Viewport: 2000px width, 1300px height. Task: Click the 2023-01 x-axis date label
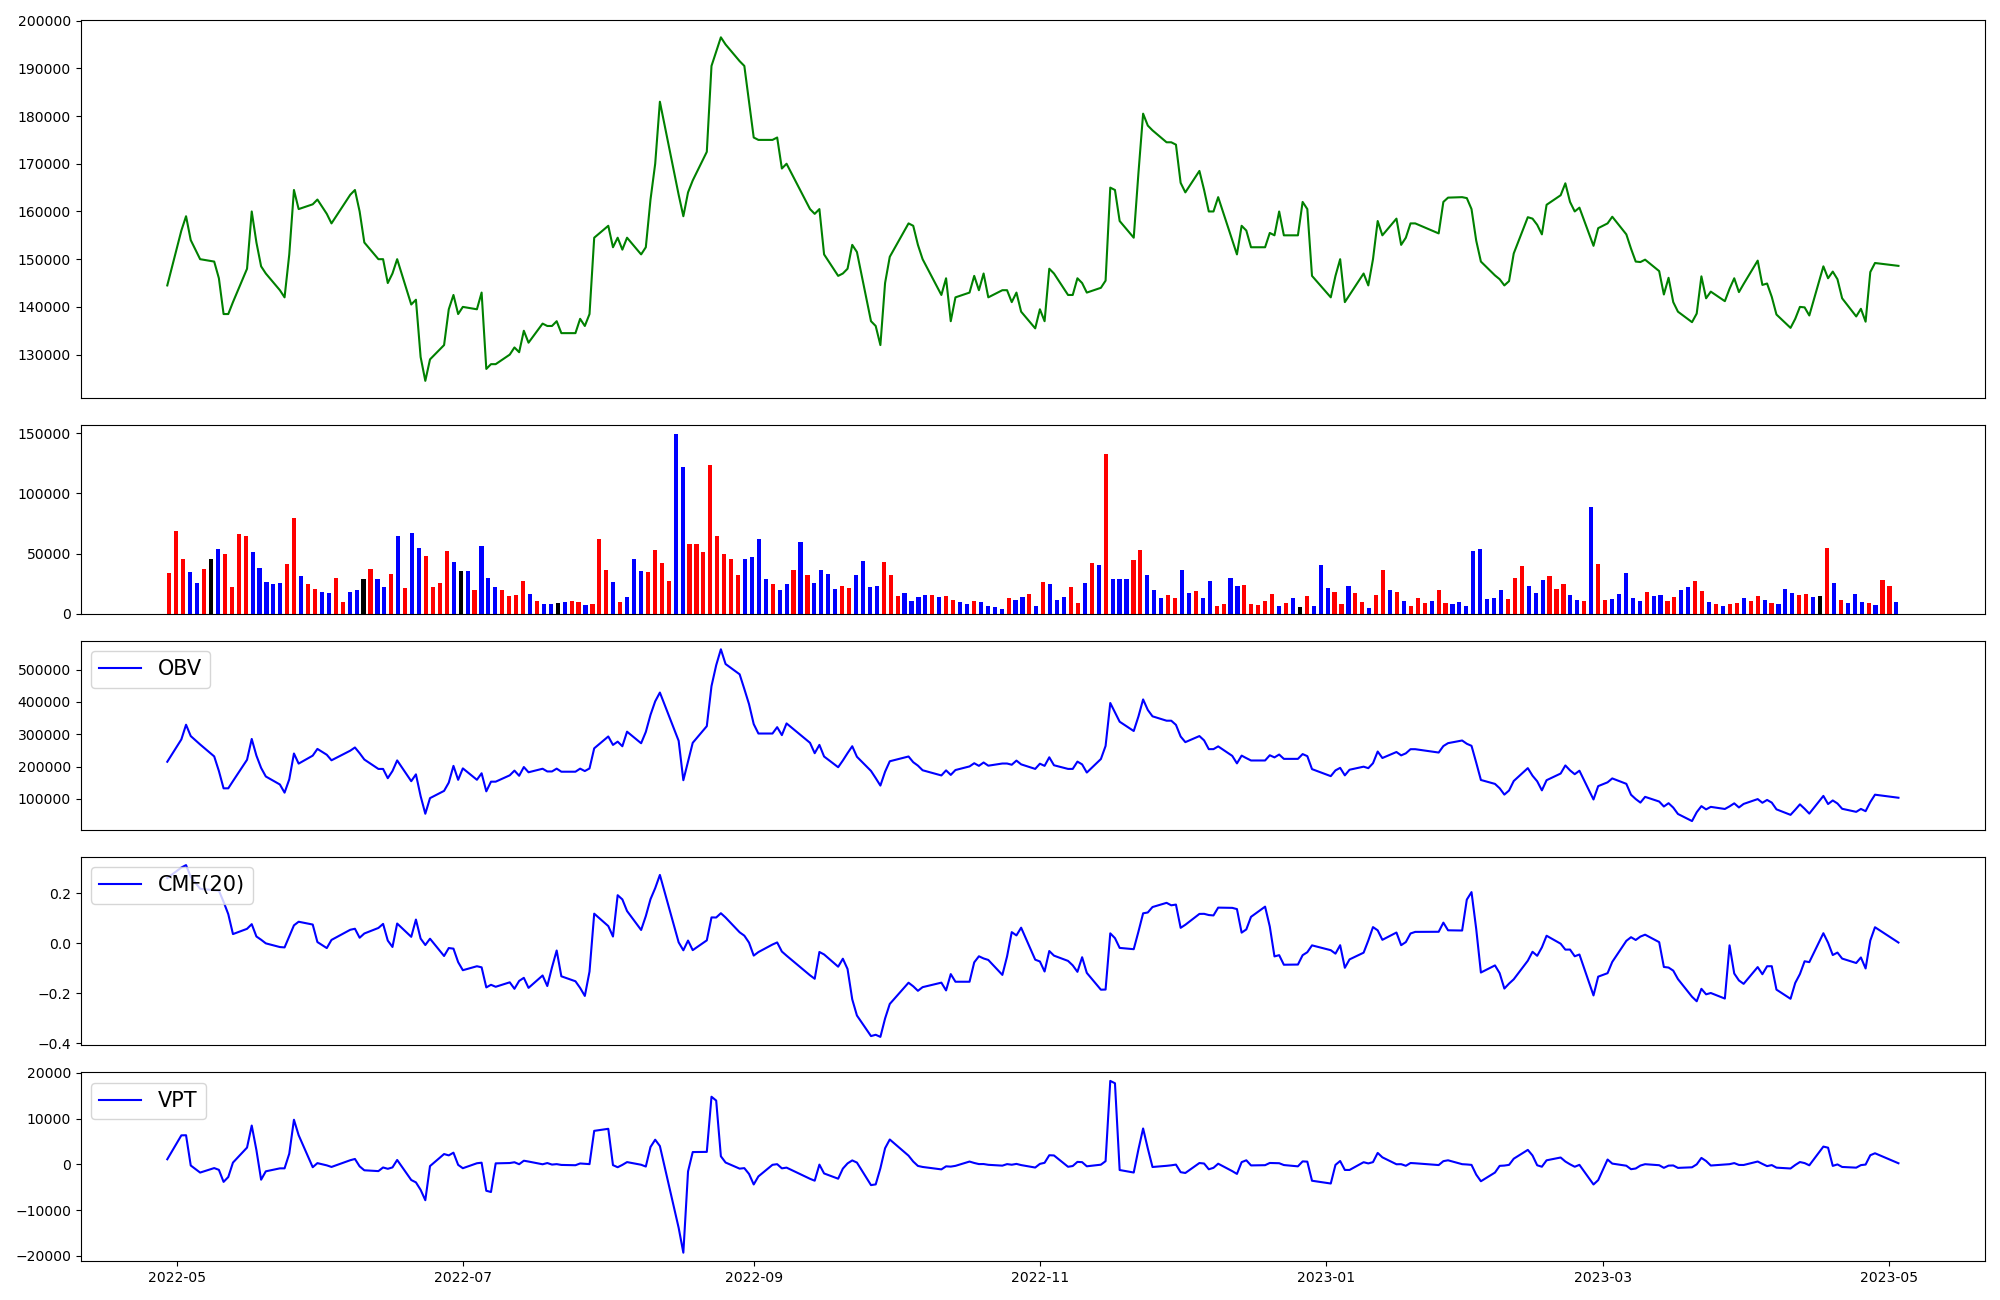pyautogui.click(x=1326, y=1277)
